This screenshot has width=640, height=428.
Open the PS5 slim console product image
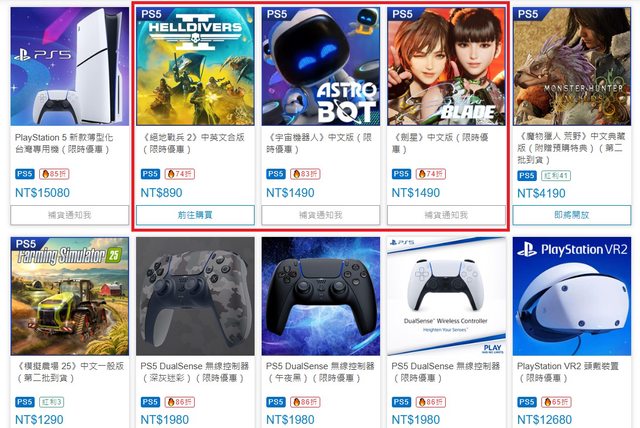click(69, 66)
